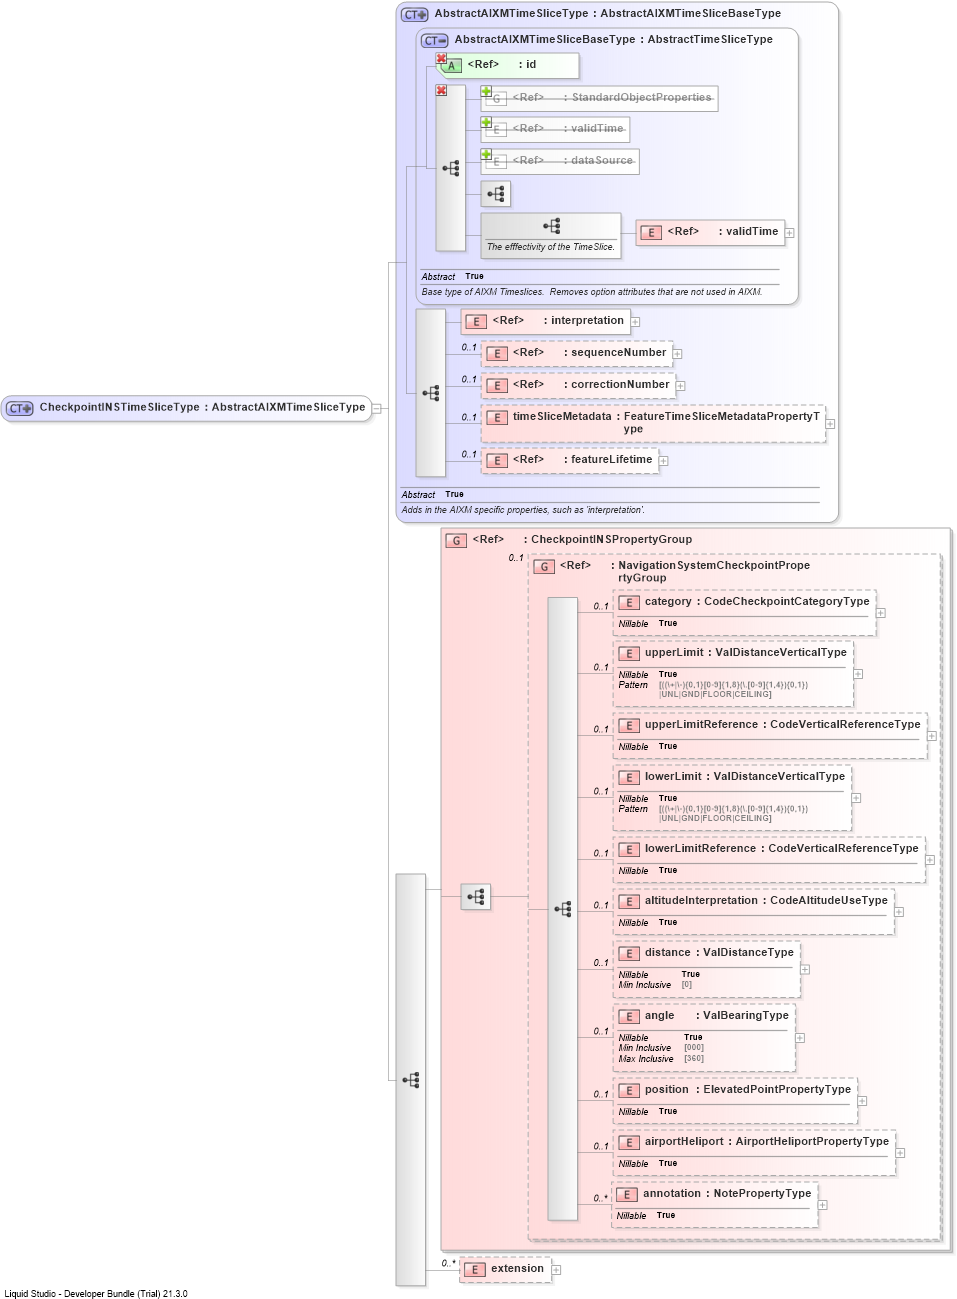
Task: Expand the category element
Action: coord(881,613)
